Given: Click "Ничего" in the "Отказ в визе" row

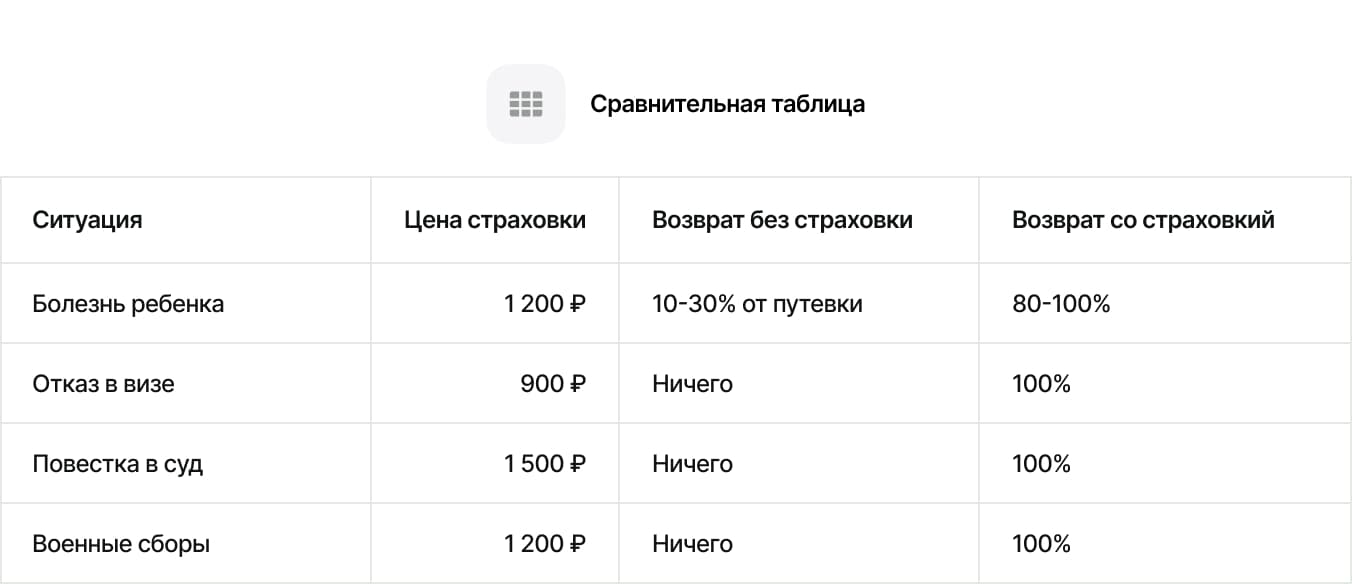Looking at the screenshot, I should click(x=692, y=383).
